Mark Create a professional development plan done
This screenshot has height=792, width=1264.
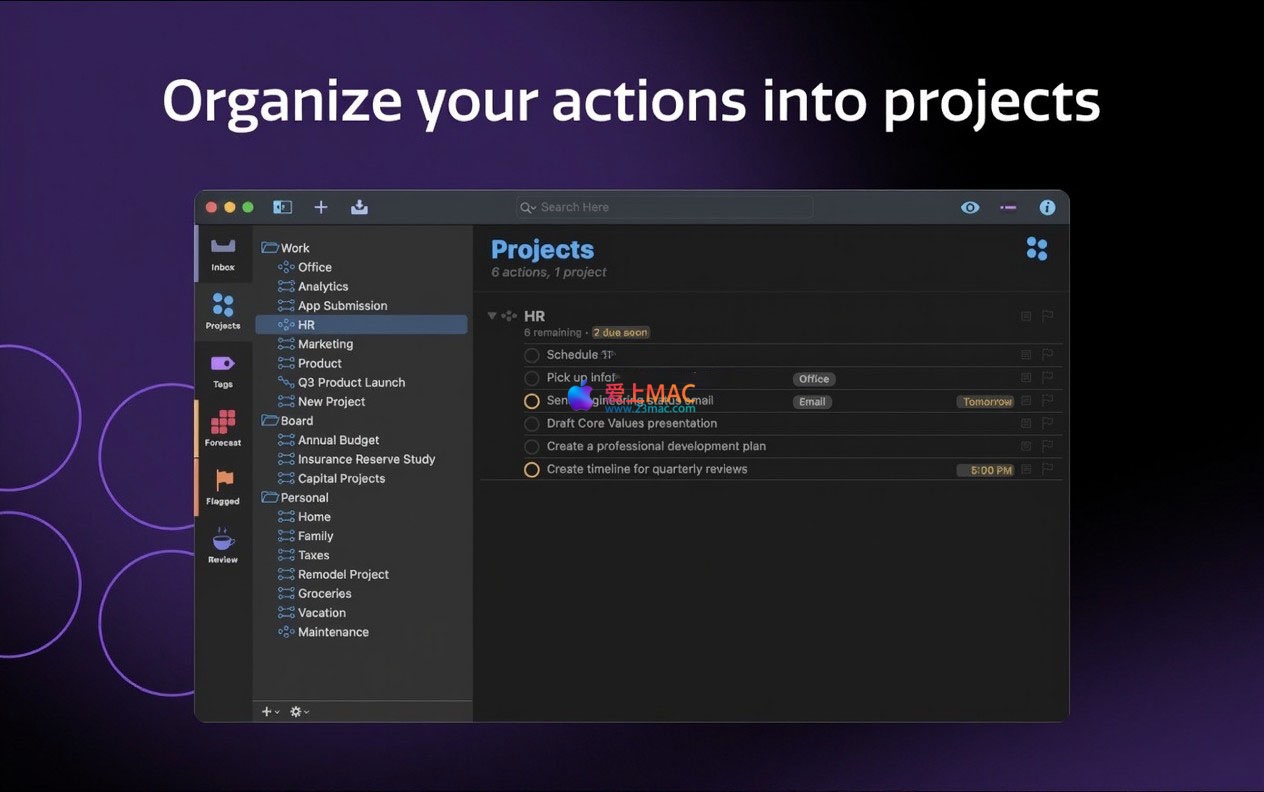tap(532, 447)
